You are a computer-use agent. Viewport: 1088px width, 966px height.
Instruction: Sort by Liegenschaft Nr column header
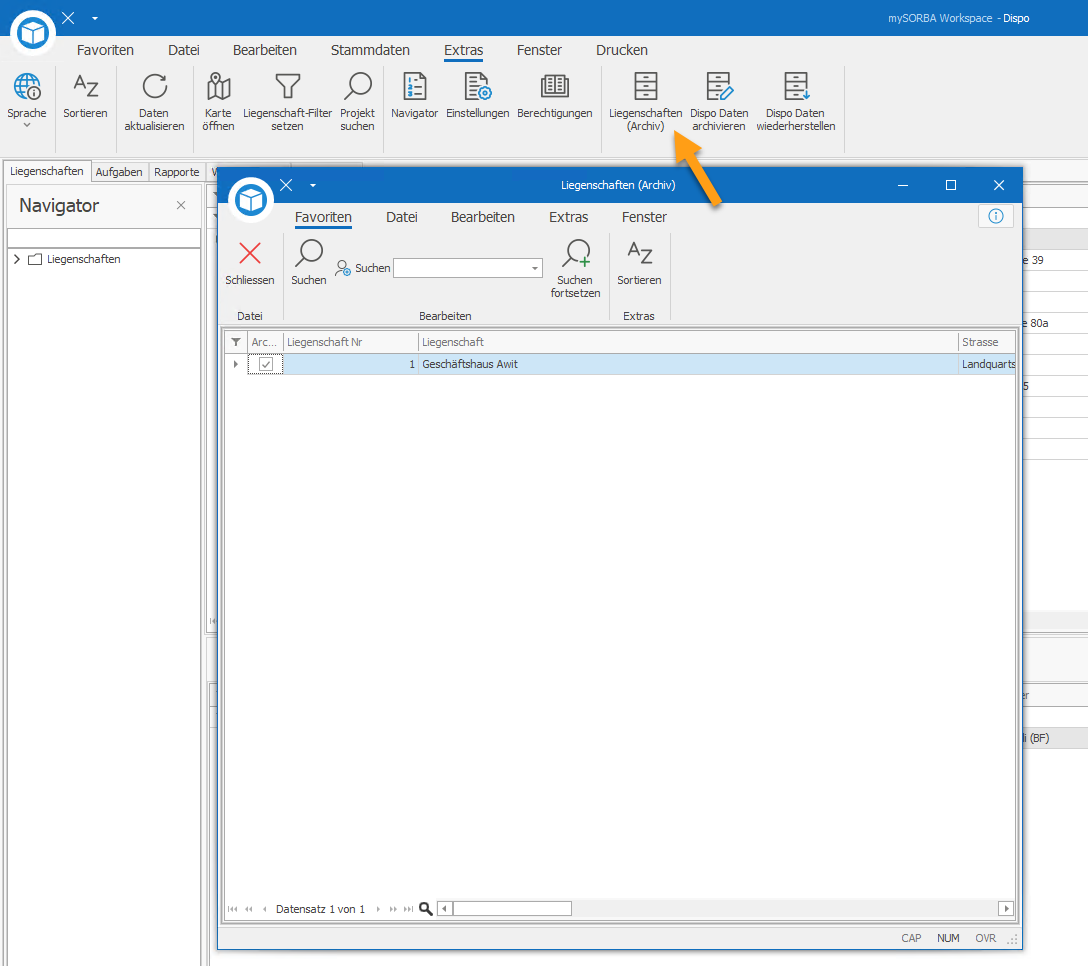pos(350,342)
